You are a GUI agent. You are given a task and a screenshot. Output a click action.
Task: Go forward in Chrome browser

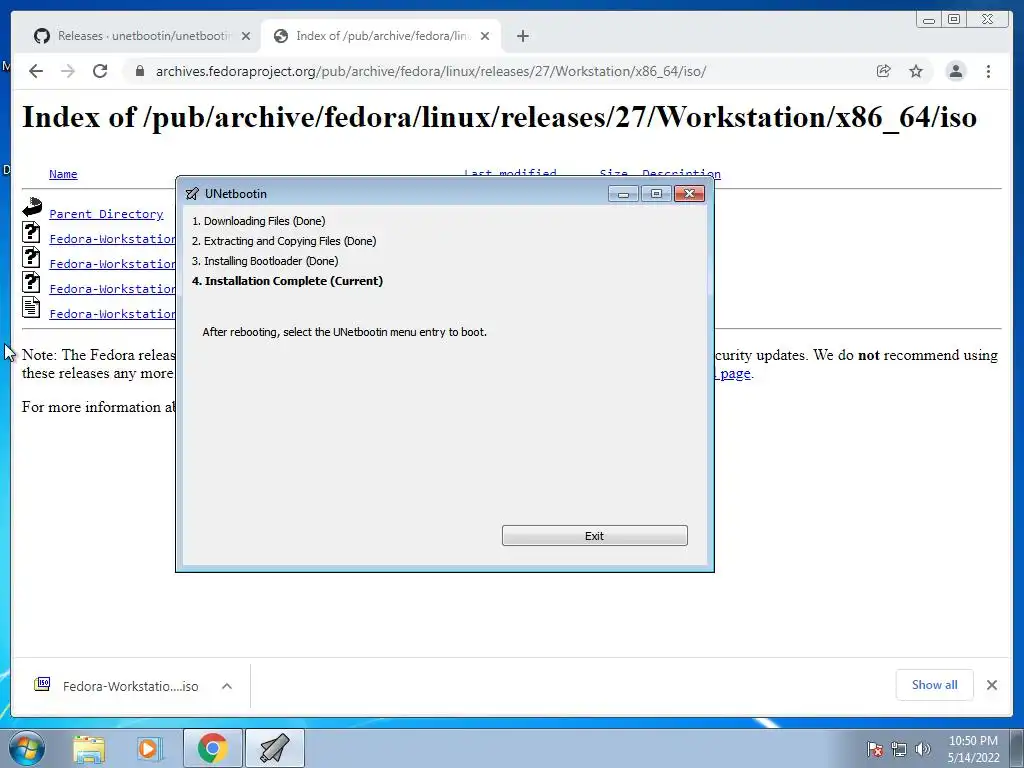tap(68, 71)
